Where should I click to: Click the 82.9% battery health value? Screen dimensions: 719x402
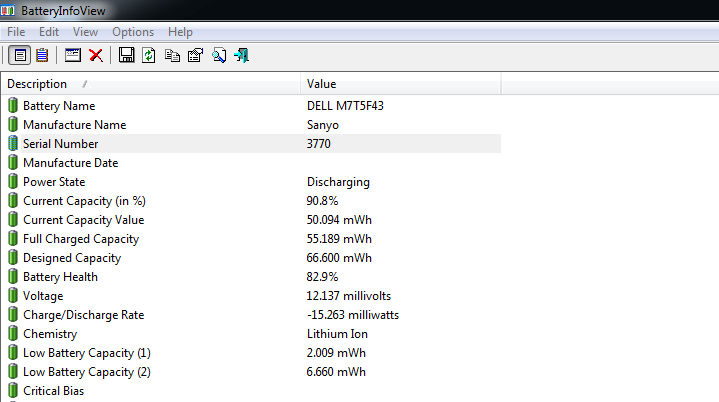click(x=322, y=277)
